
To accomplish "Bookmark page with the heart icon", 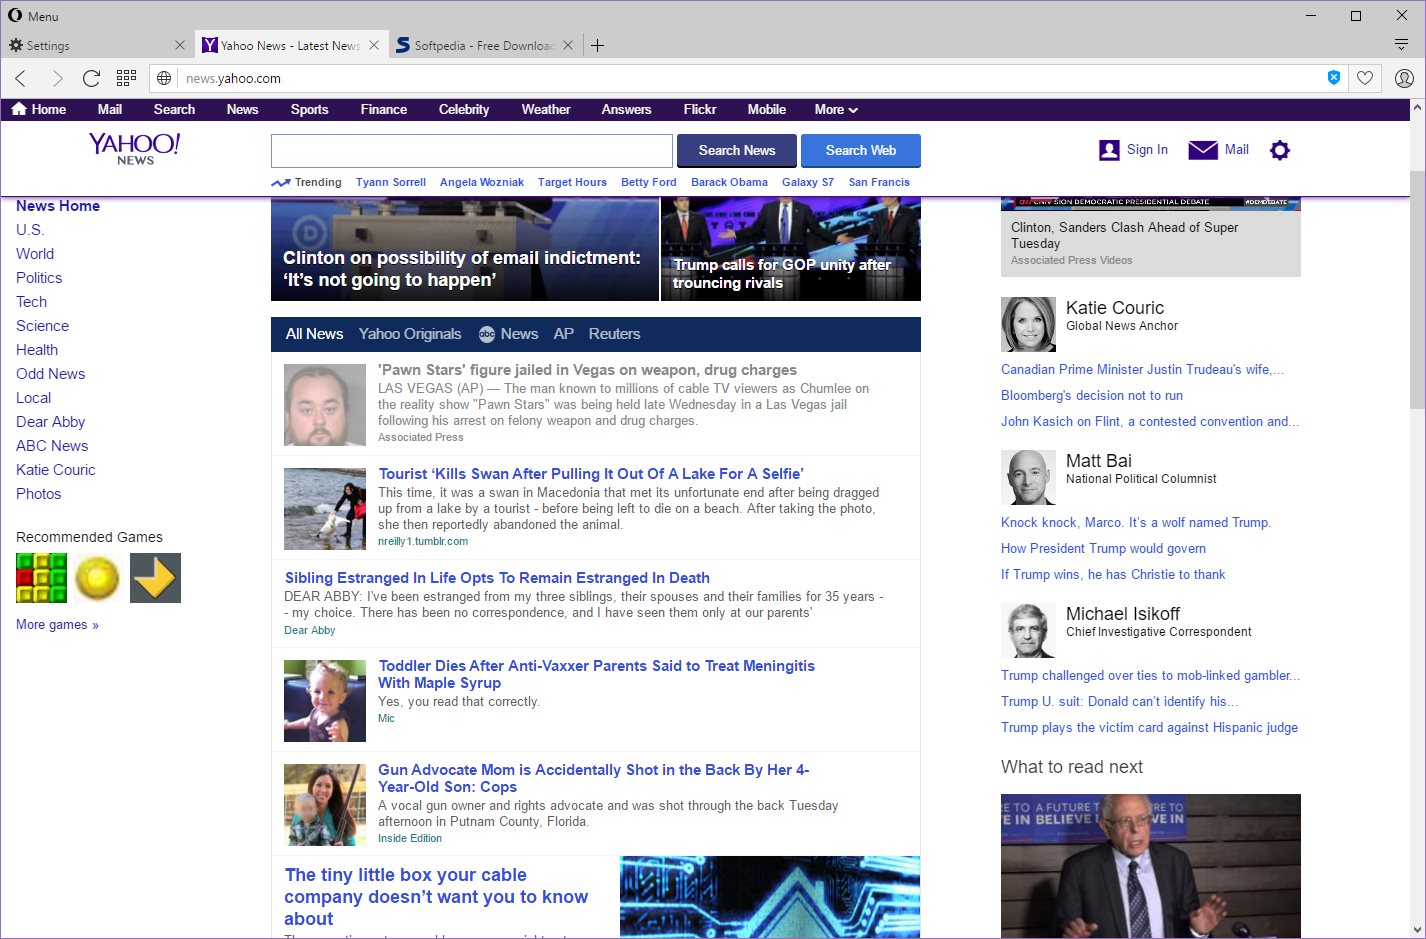I will 1365,78.
